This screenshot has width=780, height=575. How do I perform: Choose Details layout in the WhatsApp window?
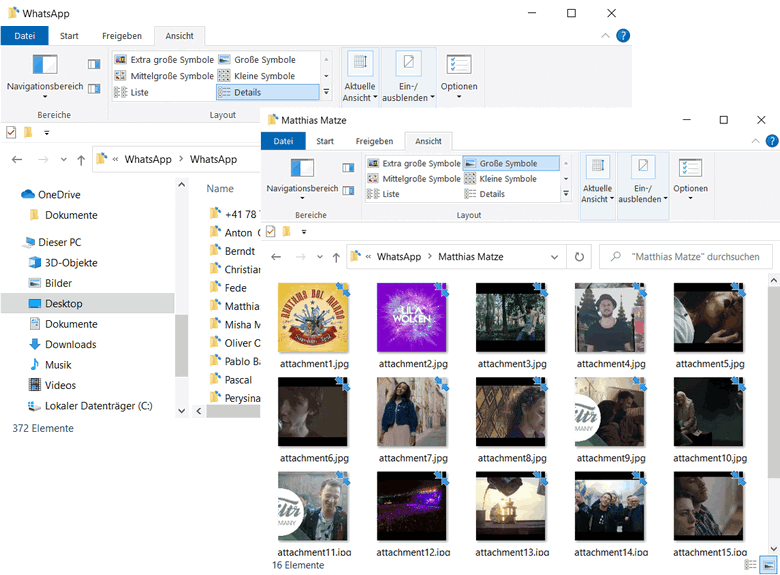pyautogui.click(x=268, y=93)
